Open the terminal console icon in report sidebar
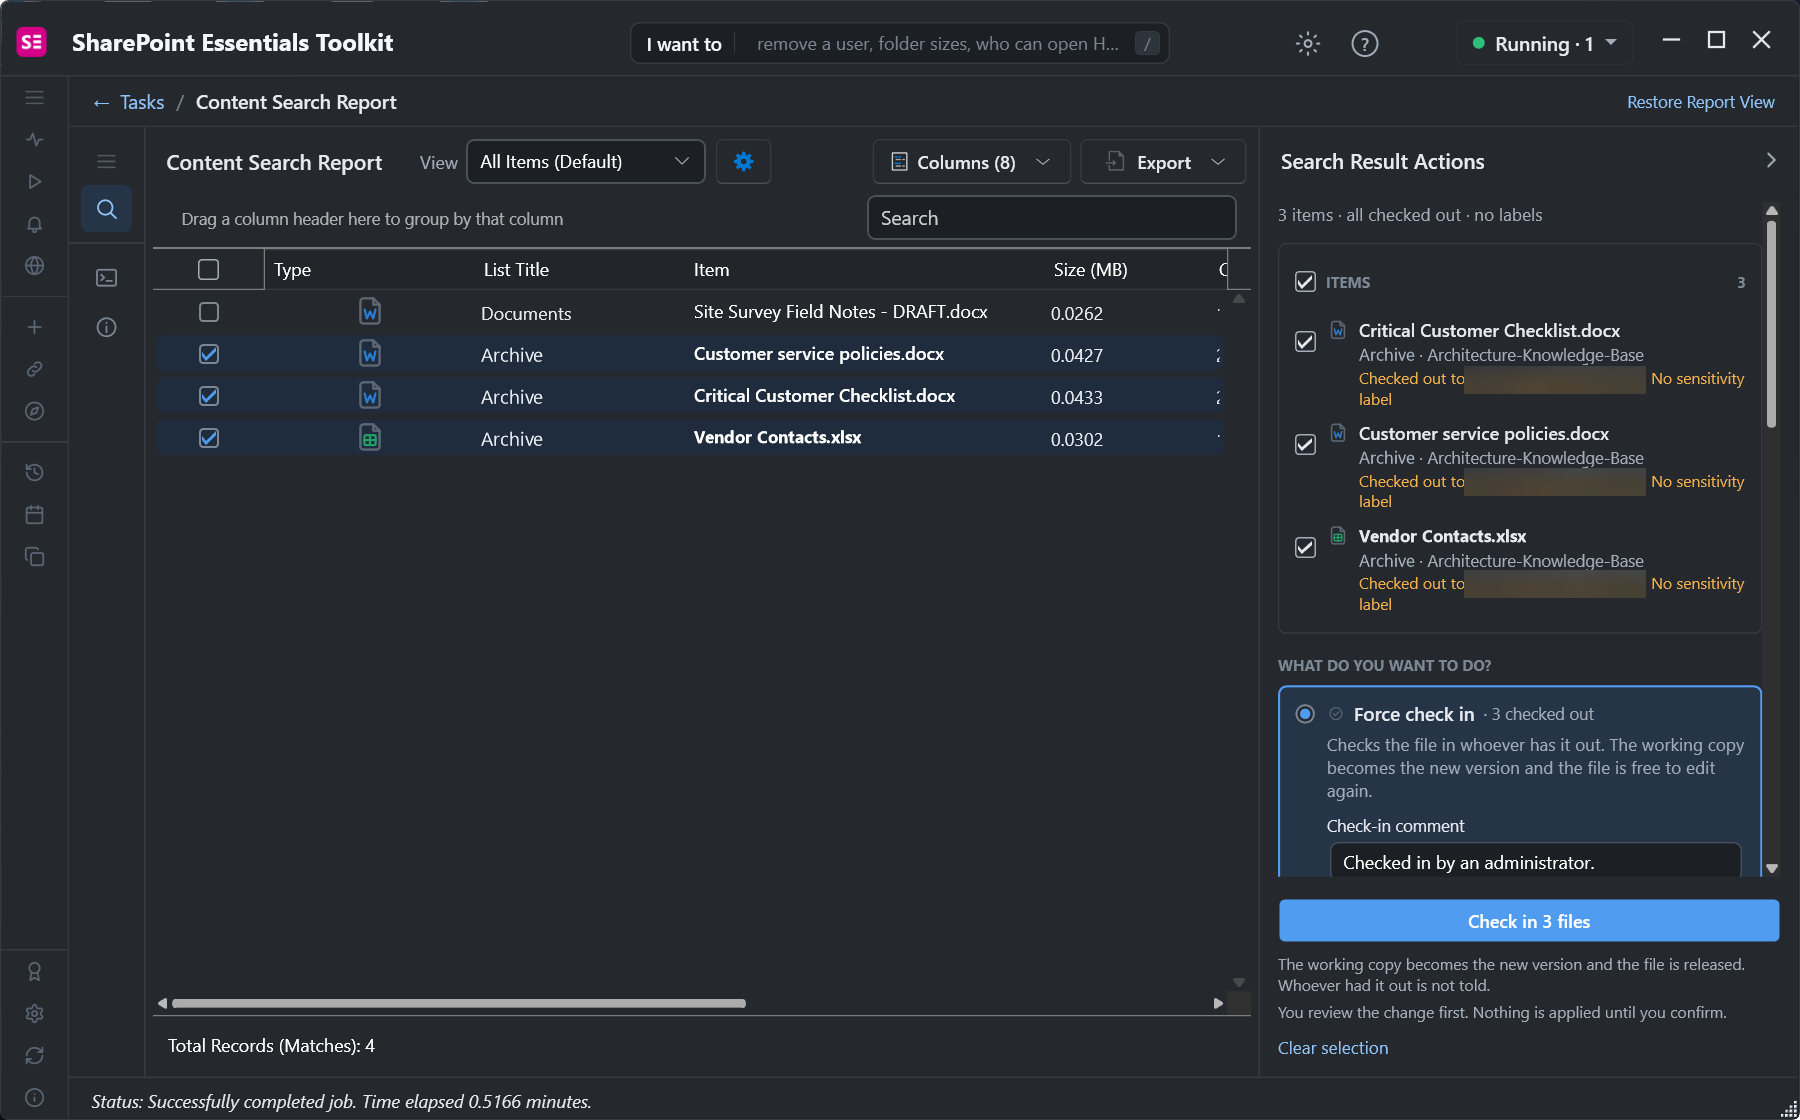 click(107, 278)
